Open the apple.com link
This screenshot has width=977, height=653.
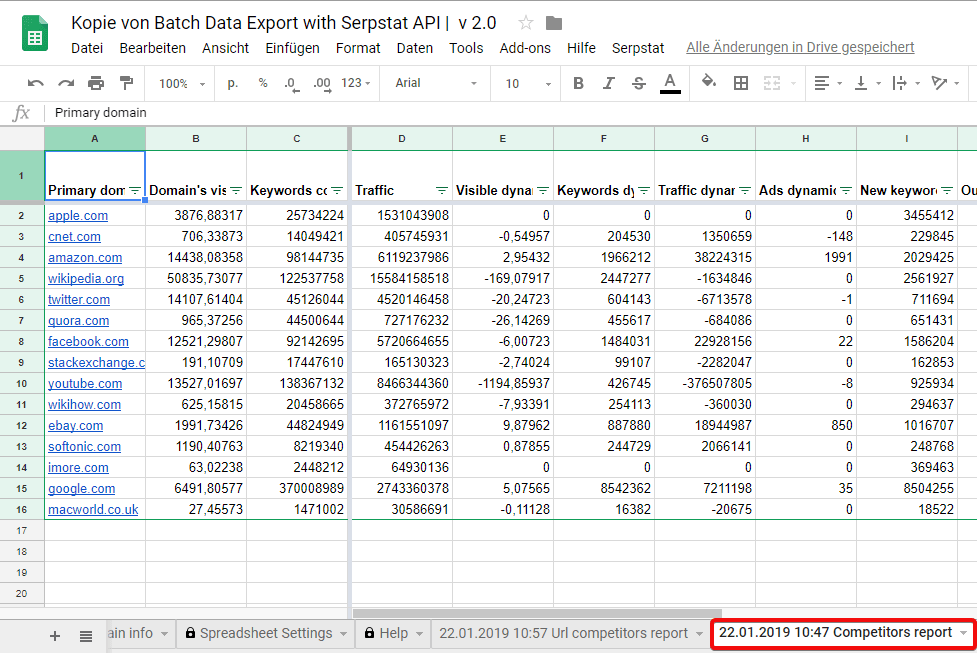(78, 216)
